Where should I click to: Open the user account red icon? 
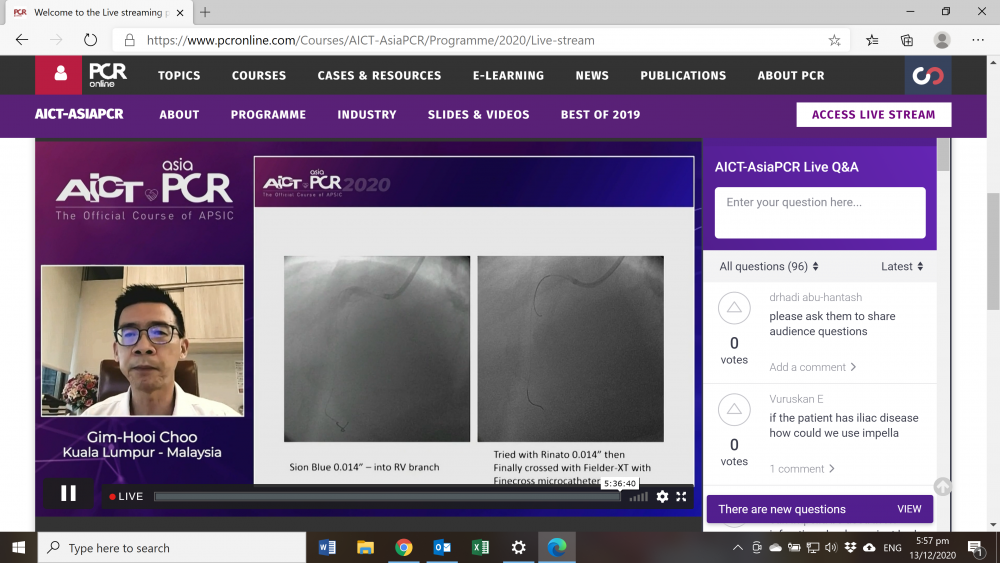(59, 75)
